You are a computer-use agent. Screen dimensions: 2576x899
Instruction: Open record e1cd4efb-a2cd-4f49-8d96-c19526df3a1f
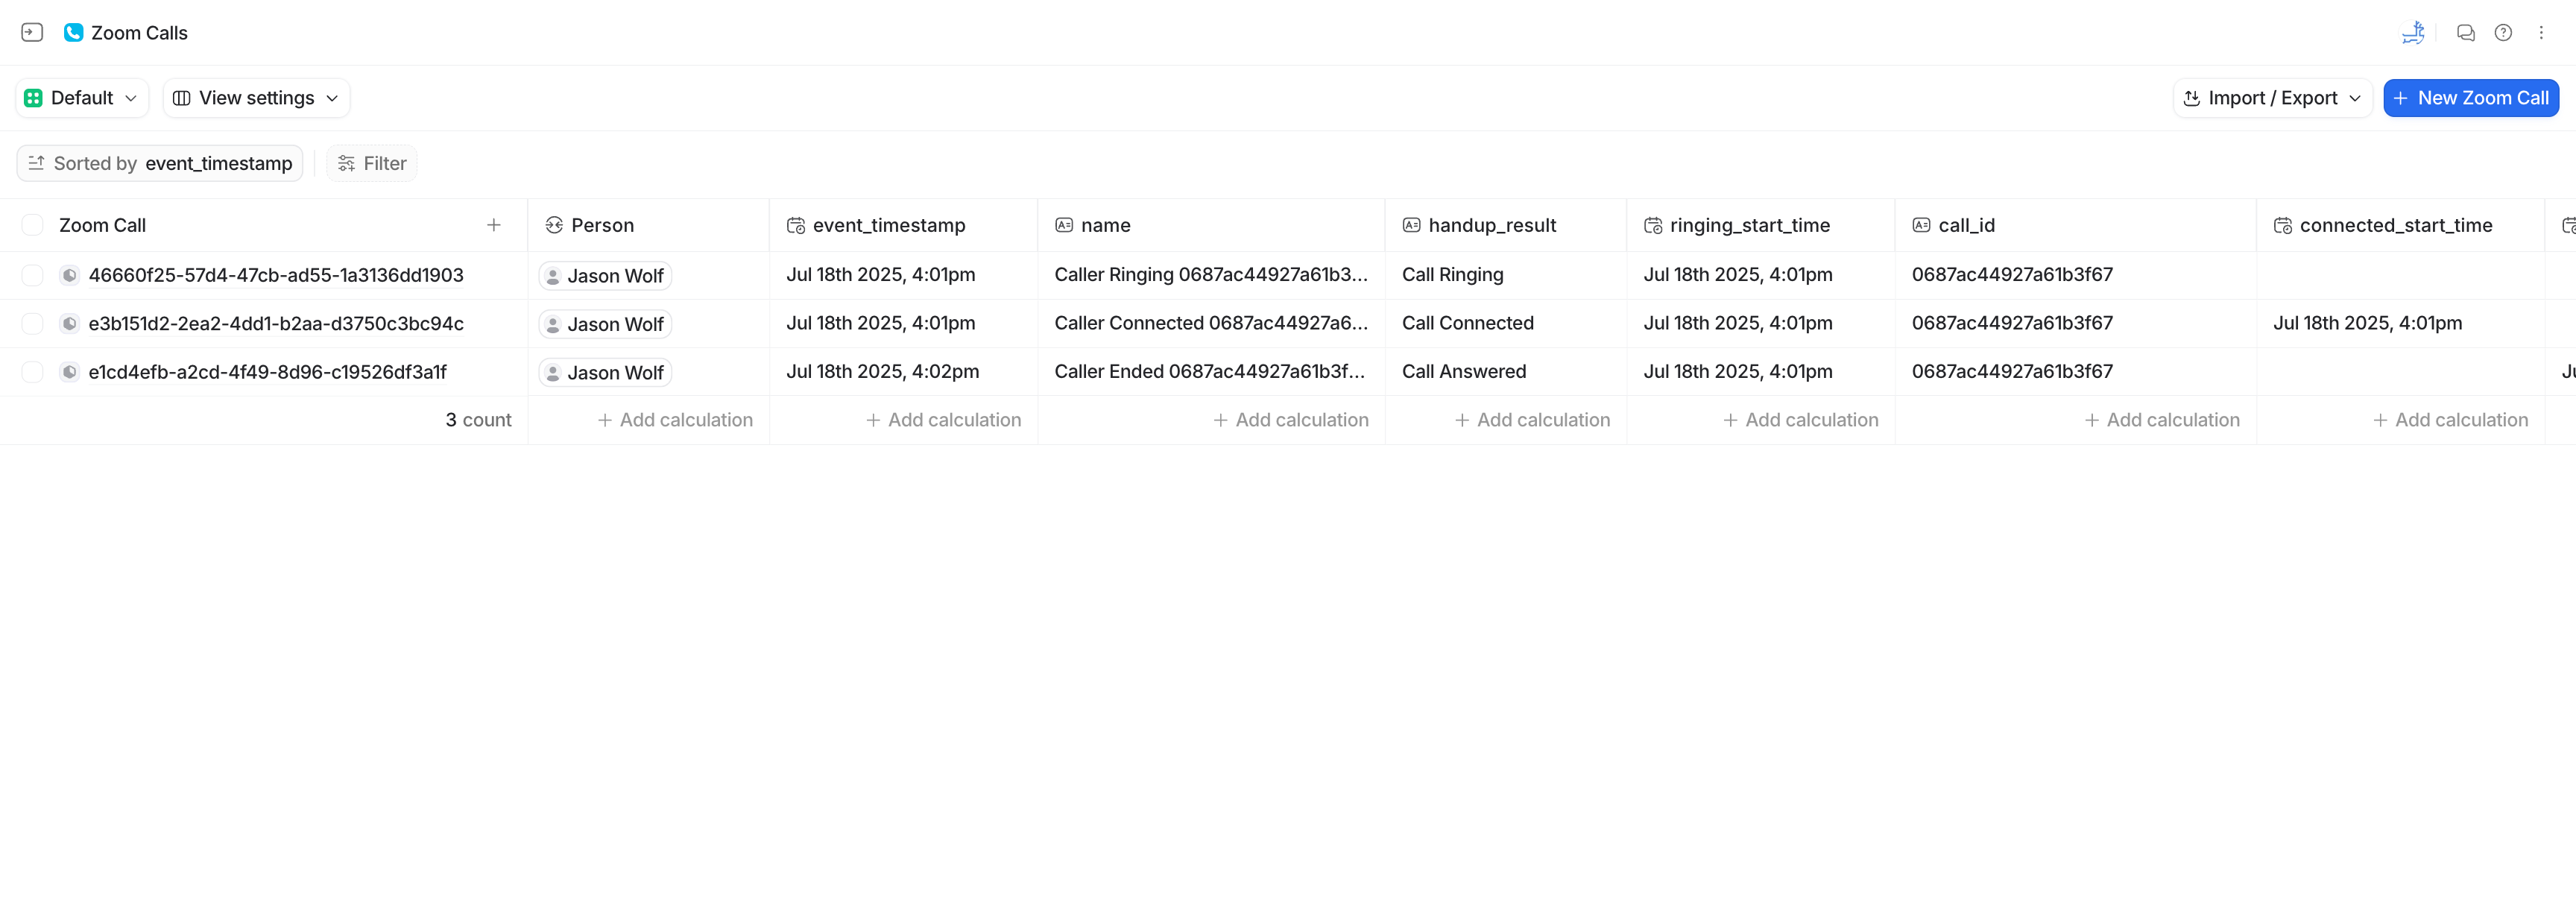point(267,372)
